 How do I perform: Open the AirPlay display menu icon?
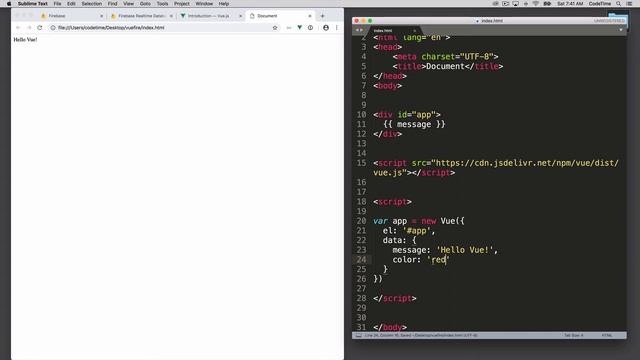tap(516, 4)
